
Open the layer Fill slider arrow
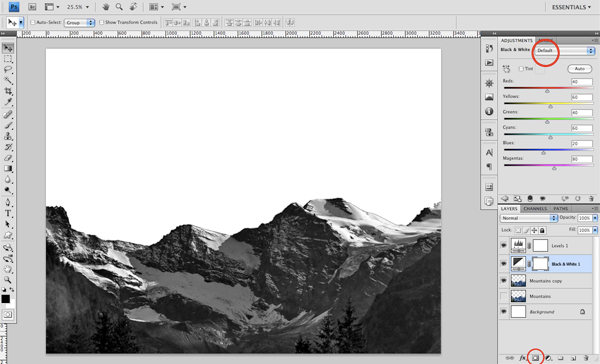(595, 230)
